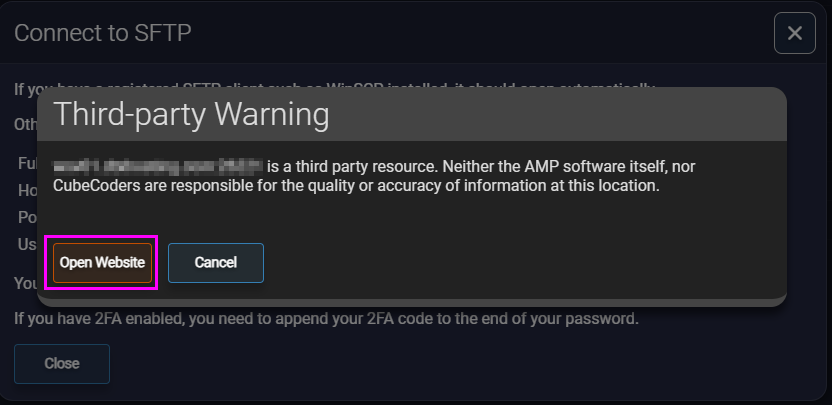Click the X icon on Connect to SFTP dialog
Image resolution: width=832 pixels, height=405 pixels.
click(x=795, y=33)
